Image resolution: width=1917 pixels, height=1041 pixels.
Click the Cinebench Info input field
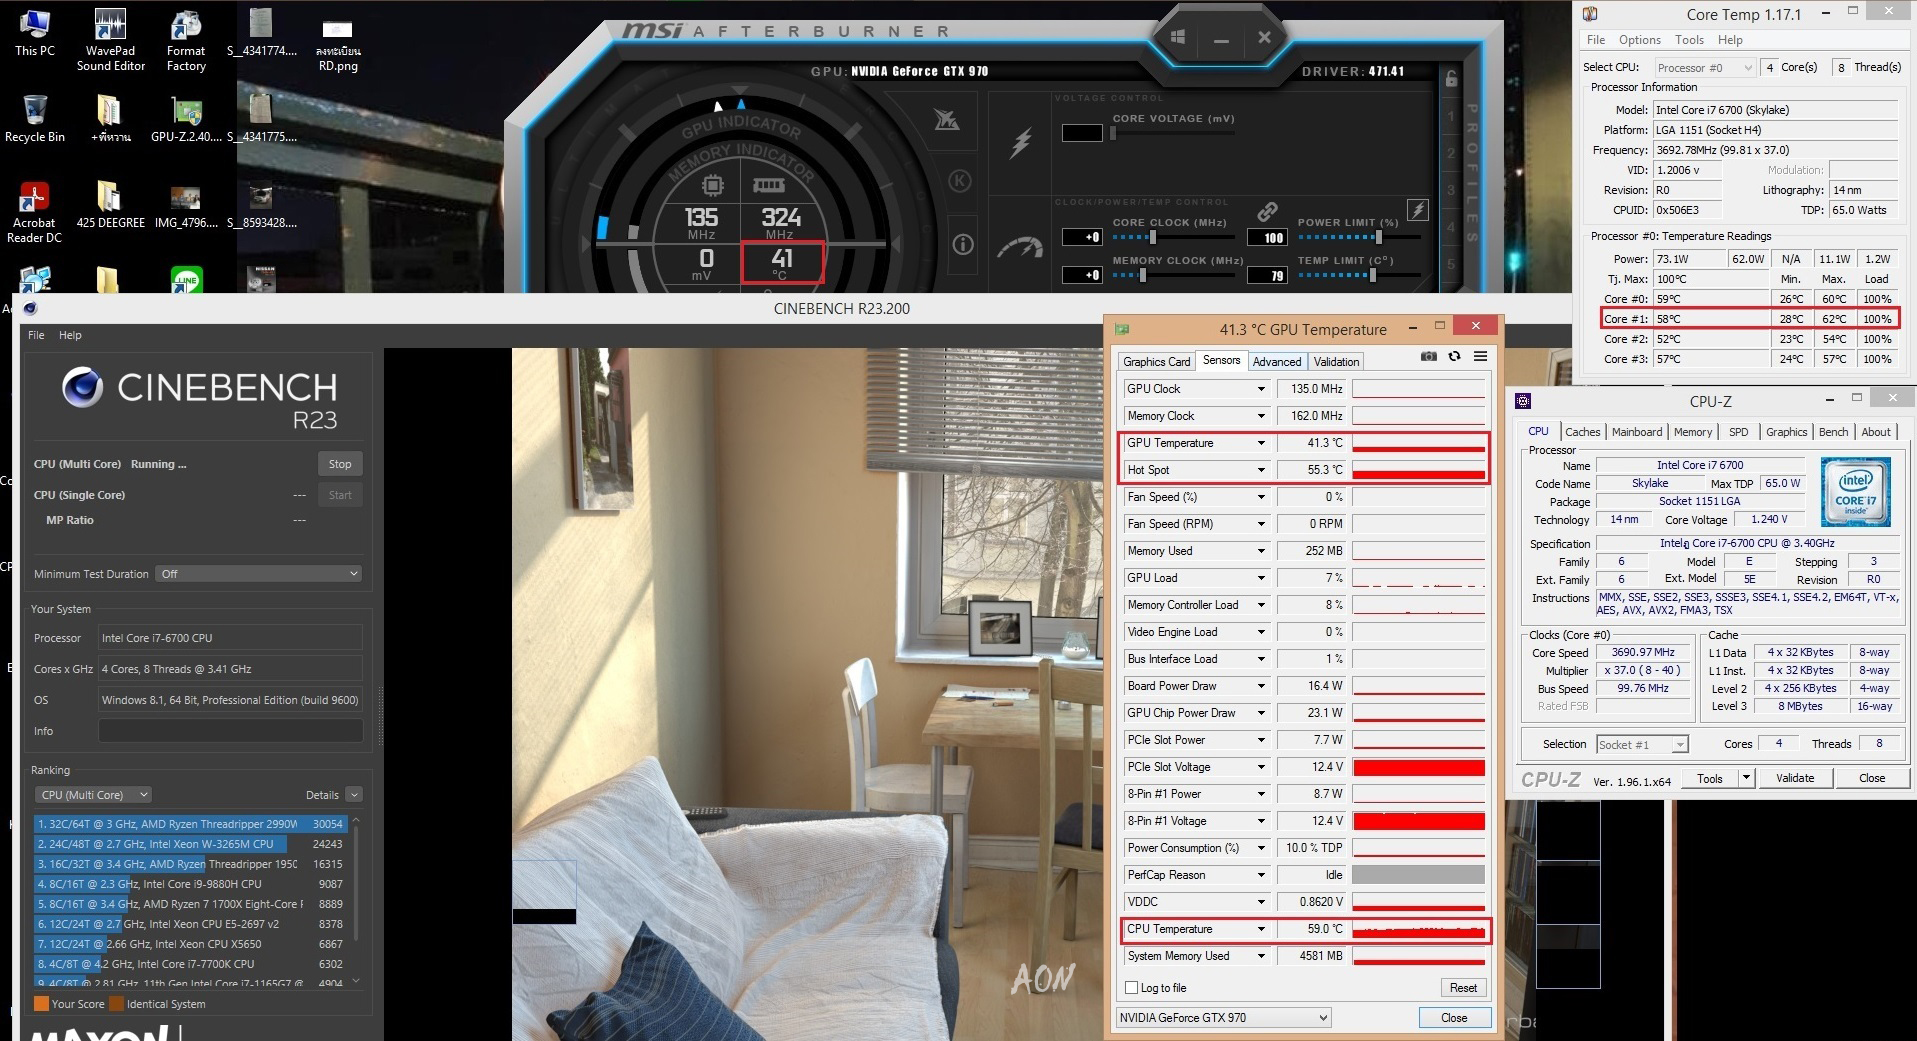pyautogui.click(x=230, y=731)
